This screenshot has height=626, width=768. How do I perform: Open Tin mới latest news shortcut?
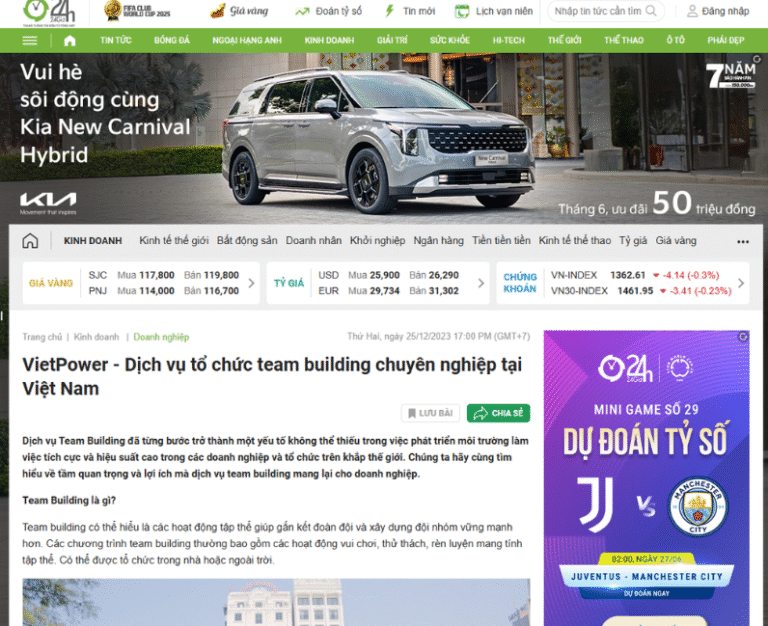pyautogui.click(x=410, y=11)
